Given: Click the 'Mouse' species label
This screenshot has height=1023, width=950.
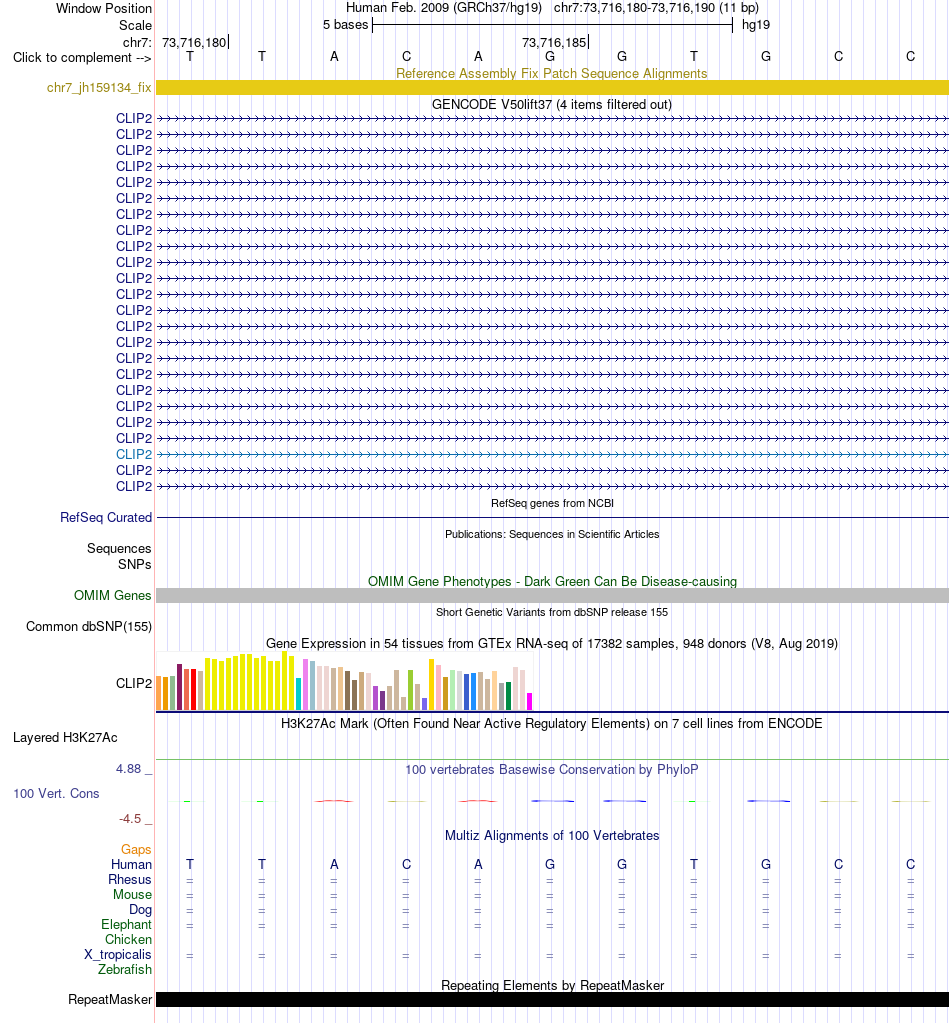Looking at the screenshot, I should click(132, 894).
